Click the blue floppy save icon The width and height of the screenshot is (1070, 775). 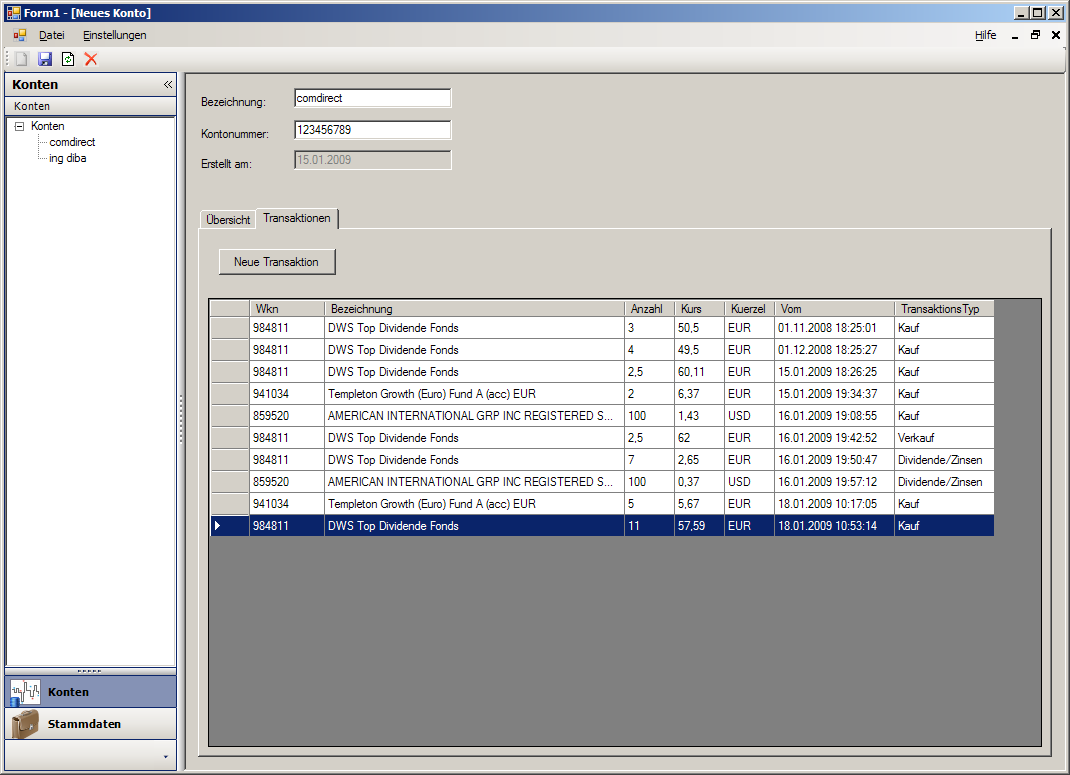(x=45, y=59)
